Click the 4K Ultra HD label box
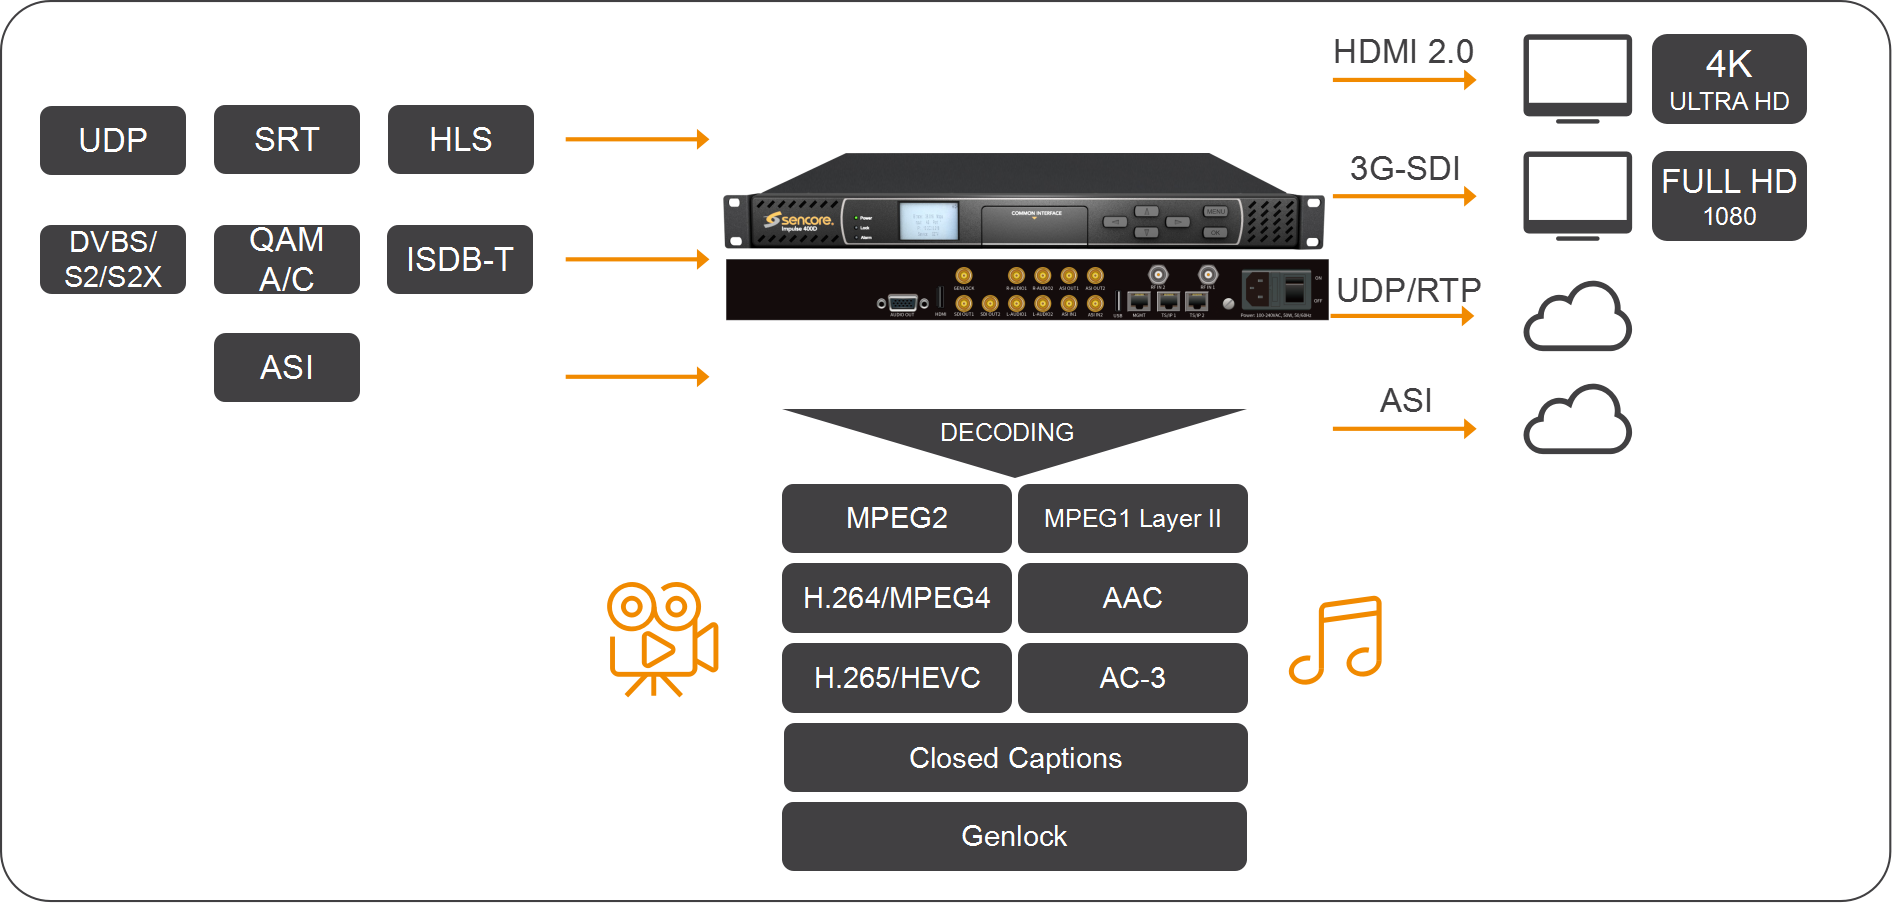Image resolution: width=1892 pixels, height=903 pixels. point(1729,79)
